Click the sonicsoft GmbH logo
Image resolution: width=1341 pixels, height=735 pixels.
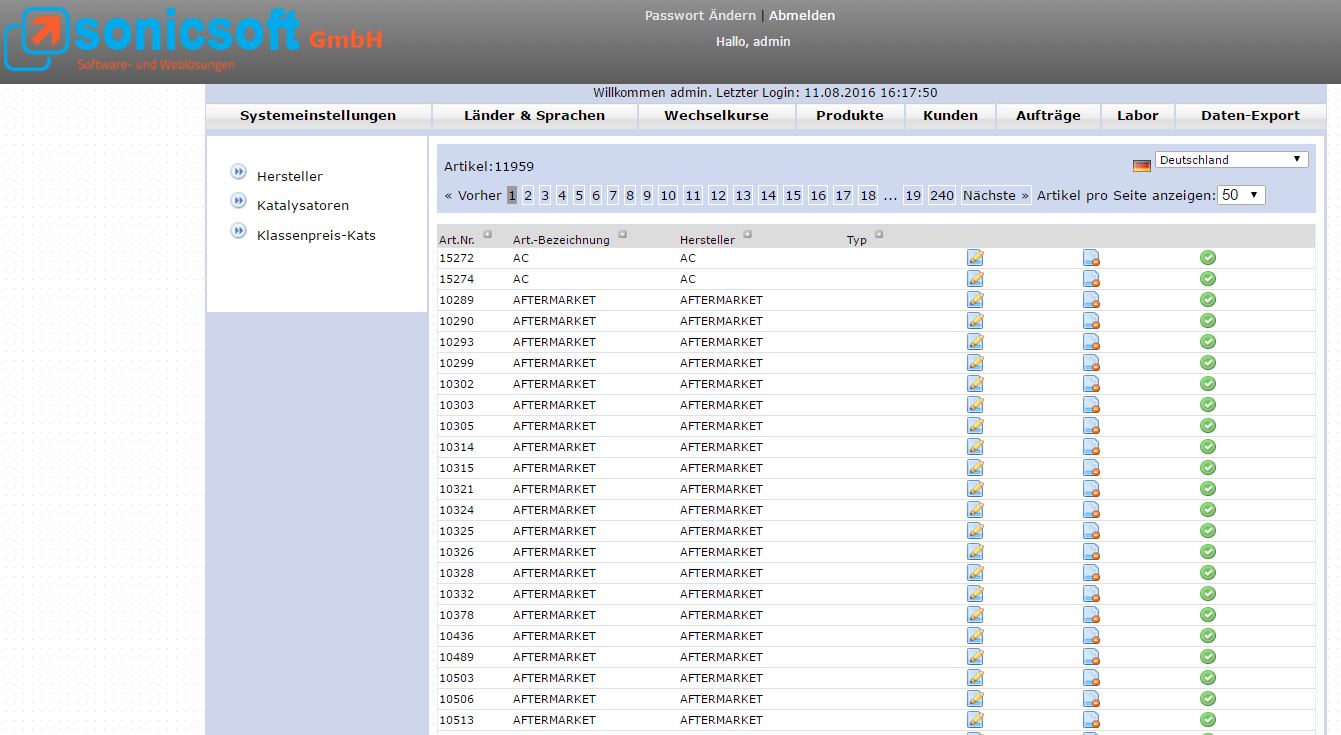coord(194,40)
